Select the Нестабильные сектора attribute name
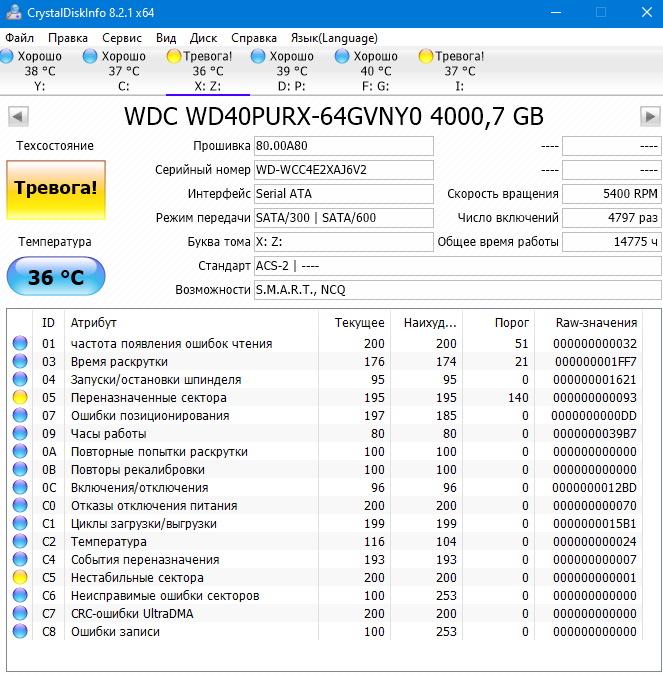This screenshot has height=674, width=663. 137,578
